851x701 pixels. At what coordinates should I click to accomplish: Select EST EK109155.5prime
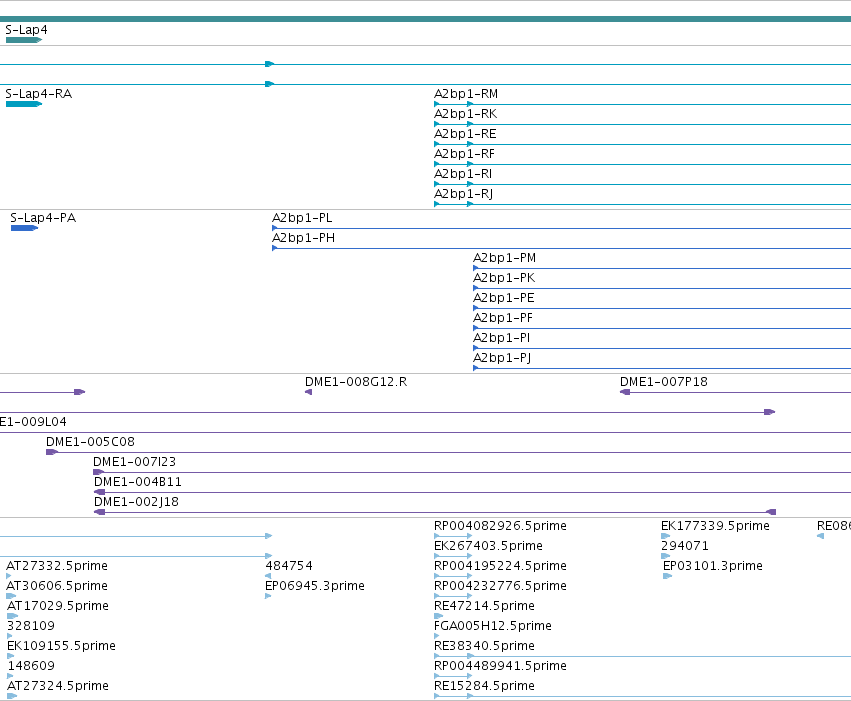tap(61, 647)
